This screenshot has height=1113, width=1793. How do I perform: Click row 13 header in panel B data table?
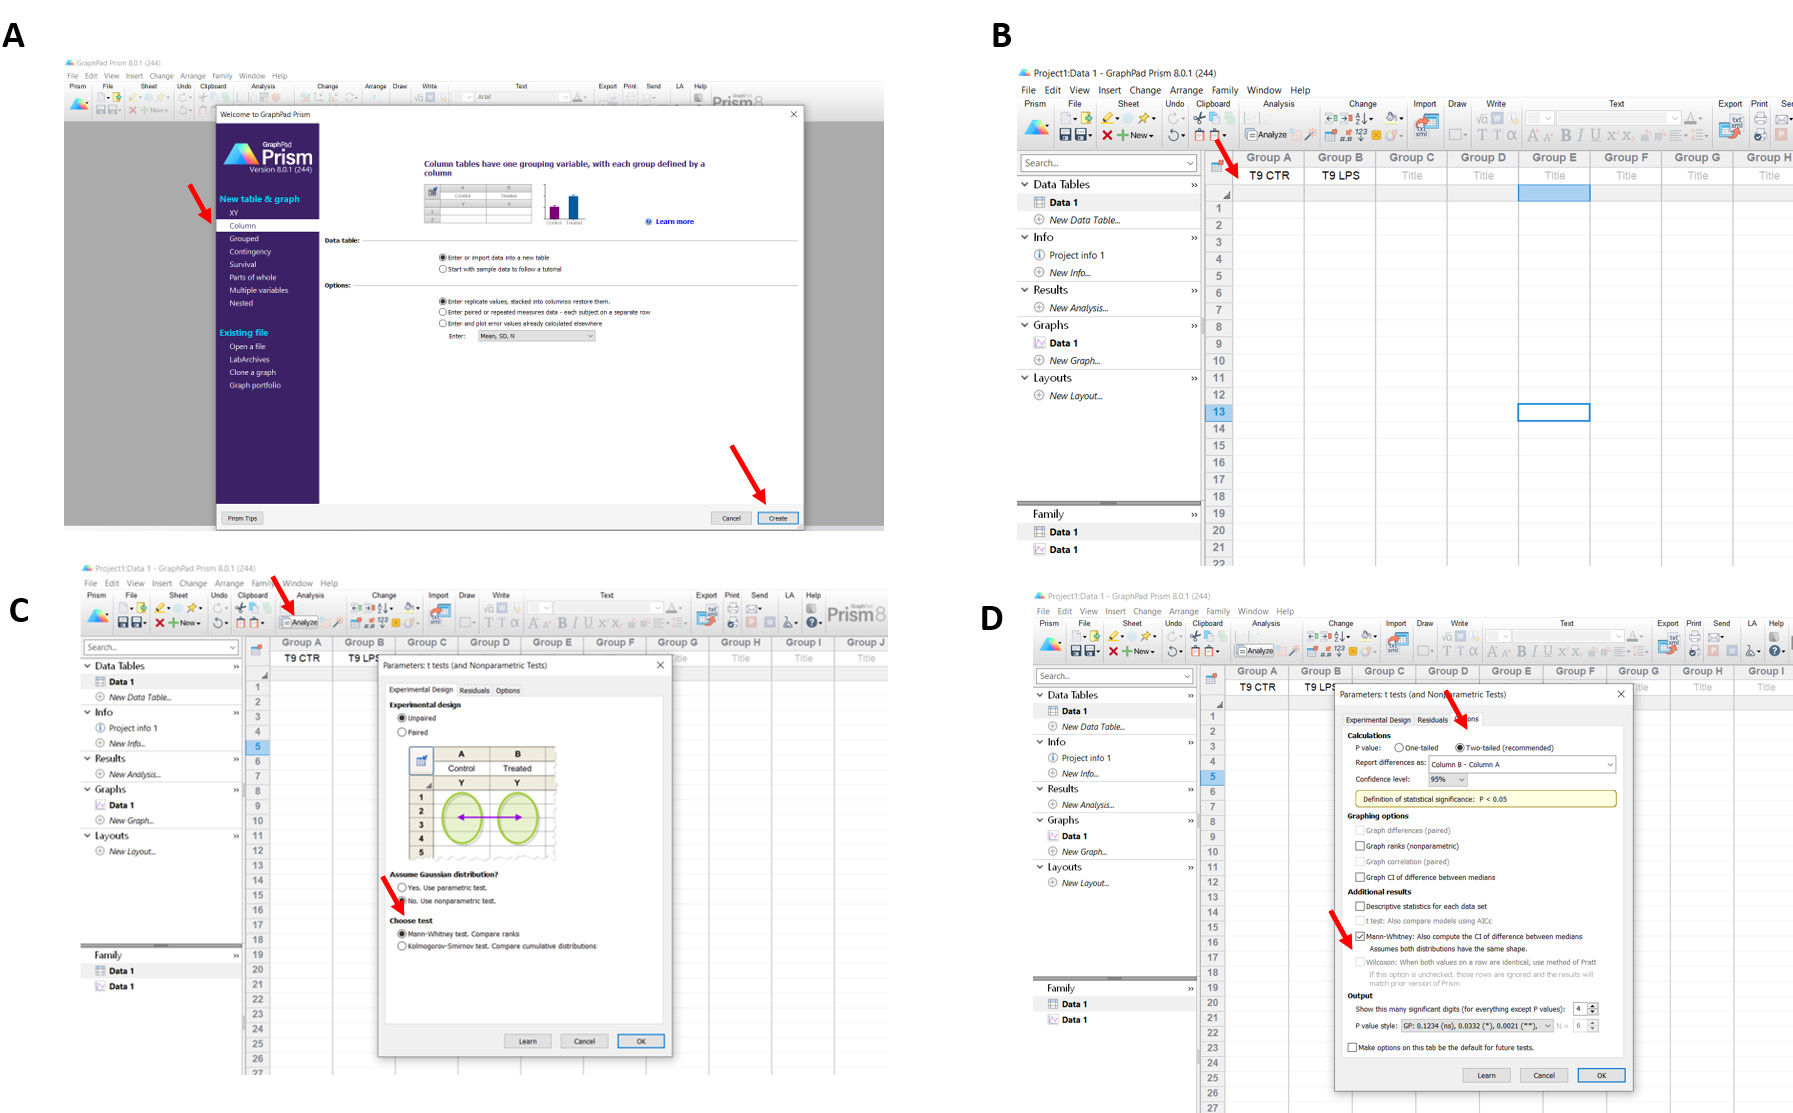pyautogui.click(x=1219, y=412)
